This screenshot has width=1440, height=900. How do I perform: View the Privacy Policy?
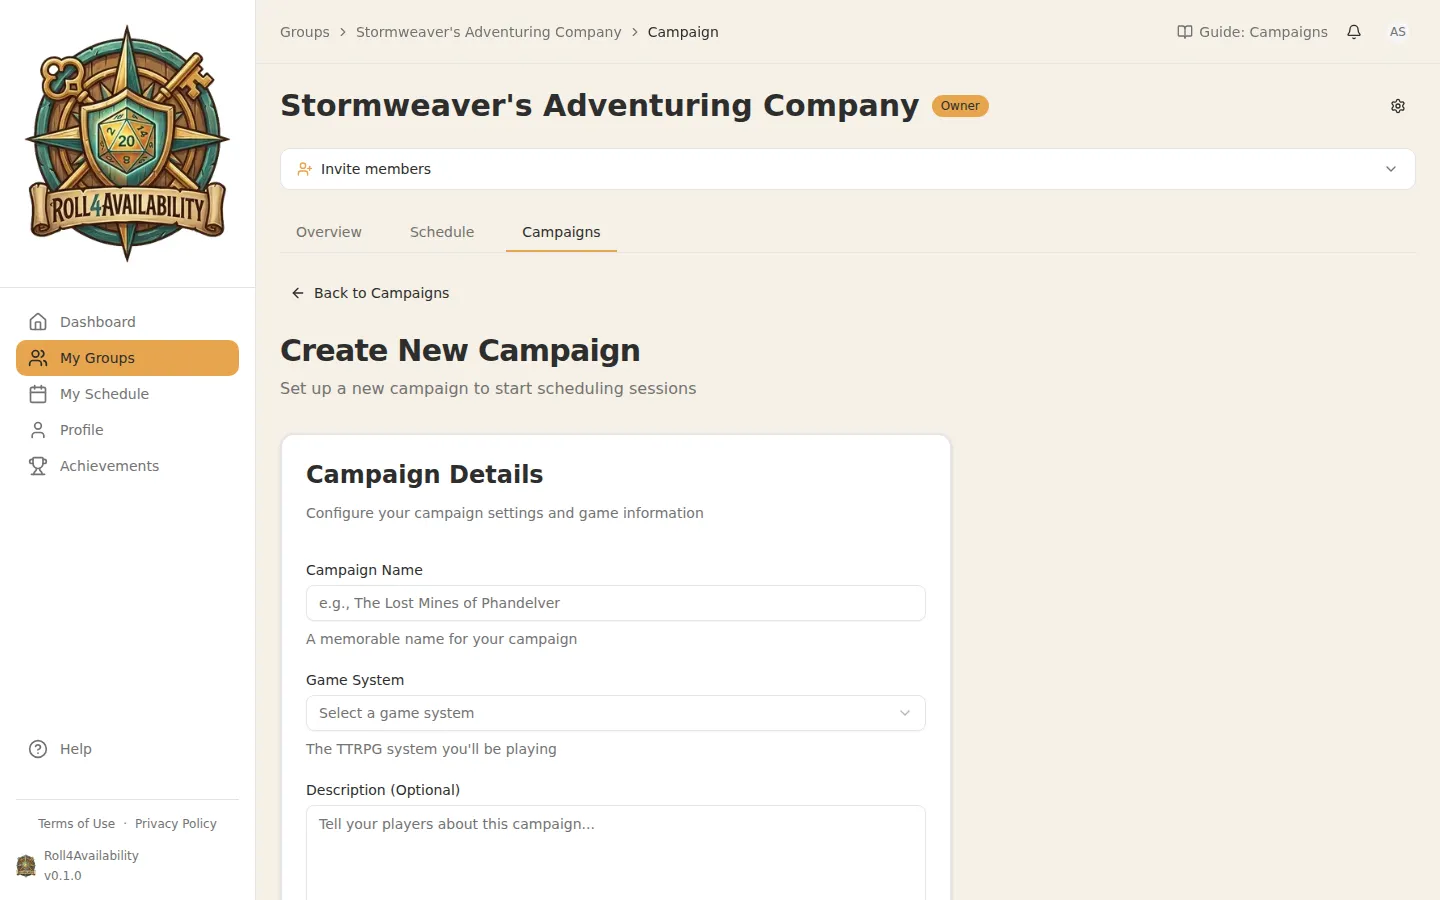tap(176, 823)
